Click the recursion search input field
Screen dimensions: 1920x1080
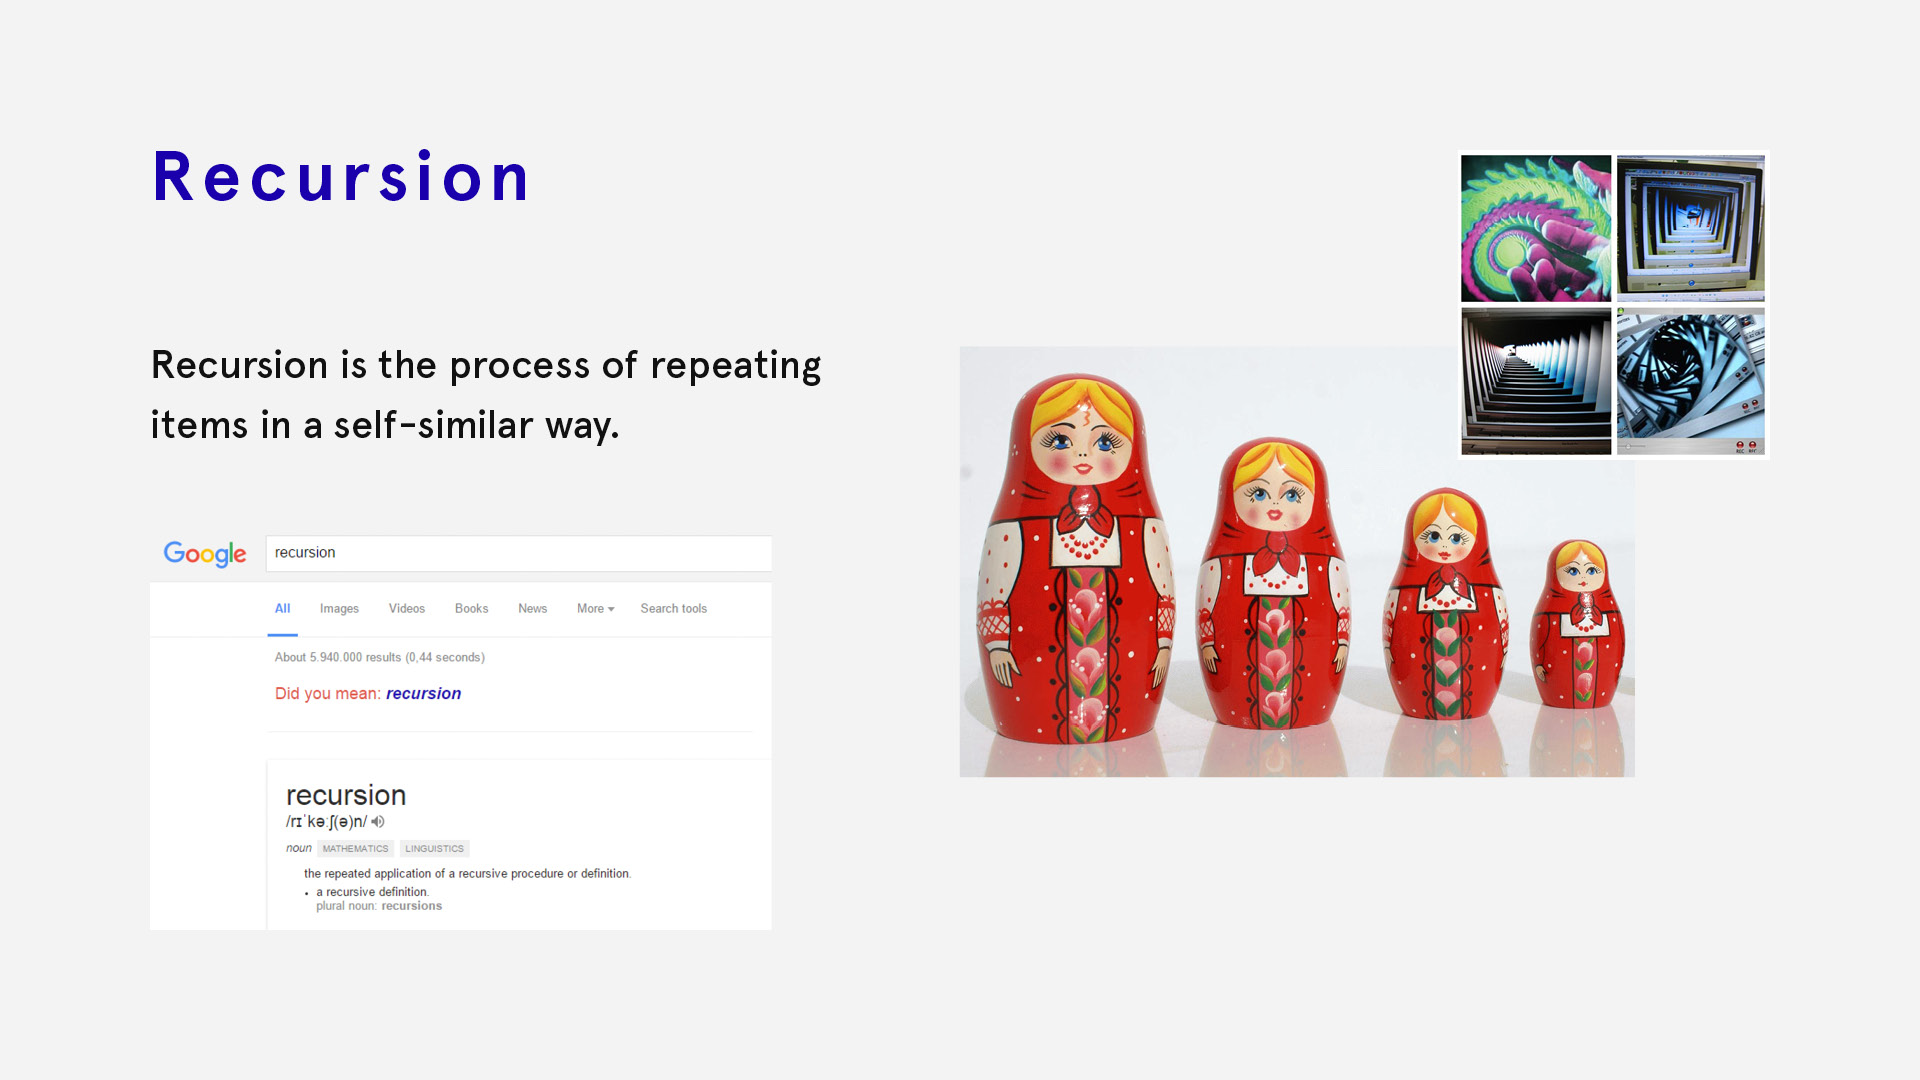(518, 553)
